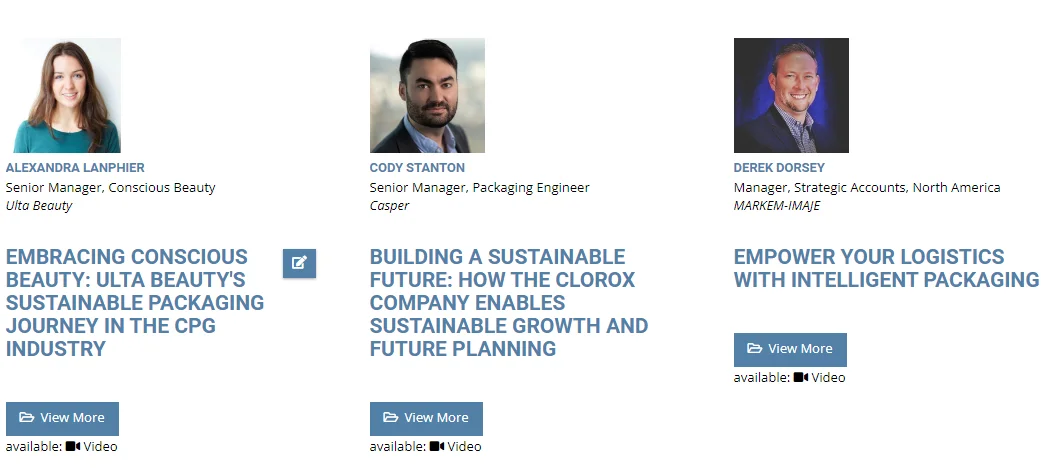Click the CODY STANTON name link
Viewport: 1046px width, 468px height.
coord(417,167)
